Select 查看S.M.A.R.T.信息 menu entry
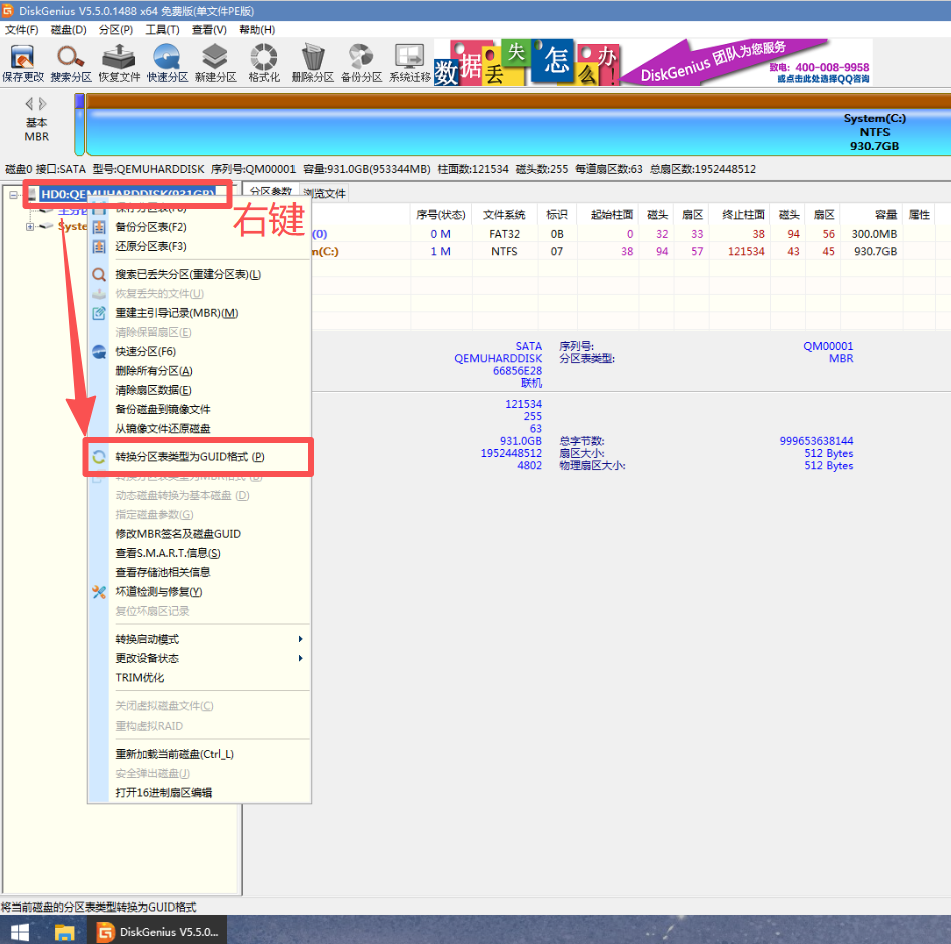Screen dimensions: 951x944 pyautogui.click(x=168, y=552)
